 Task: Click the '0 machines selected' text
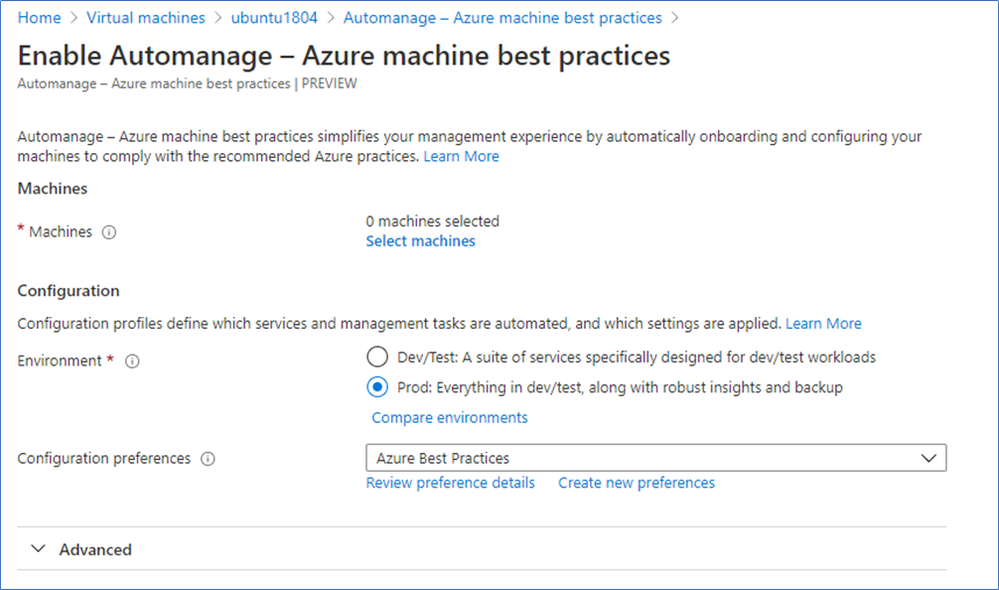[x=432, y=221]
